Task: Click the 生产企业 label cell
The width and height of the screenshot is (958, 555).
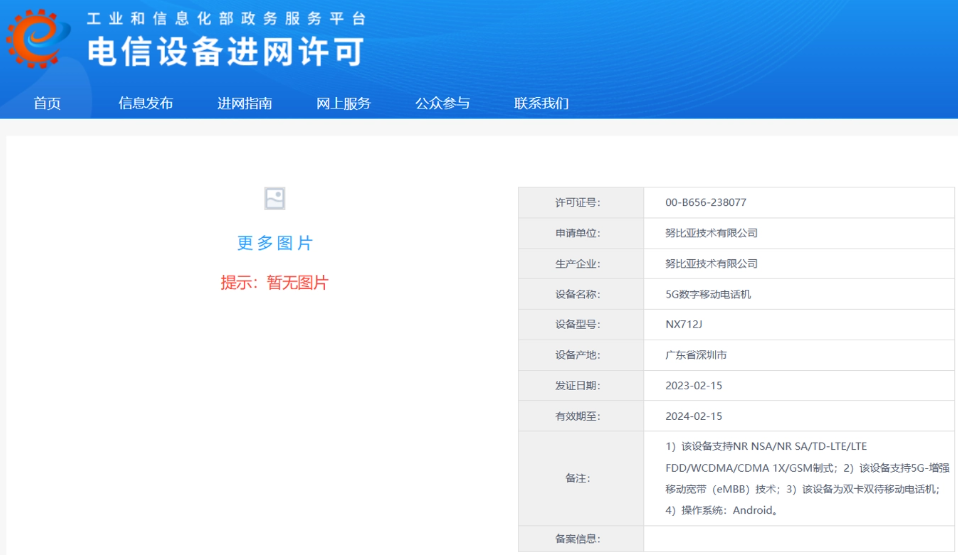Action: click(x=581, y=263)
